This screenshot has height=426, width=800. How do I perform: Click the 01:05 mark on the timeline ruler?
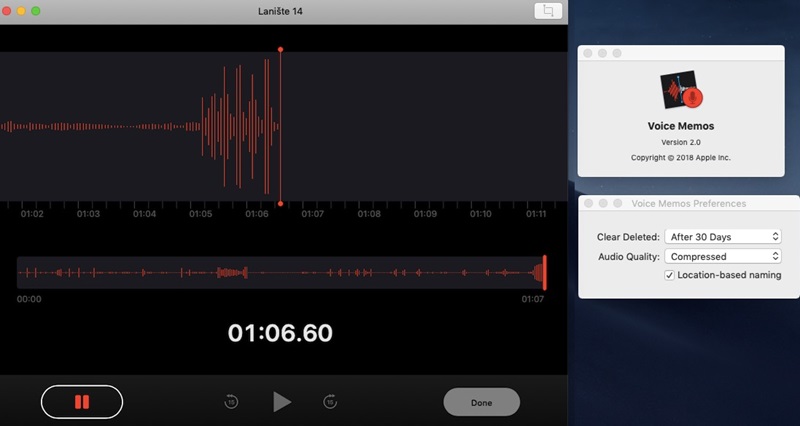pyautogui.click(x=201, y=214)
